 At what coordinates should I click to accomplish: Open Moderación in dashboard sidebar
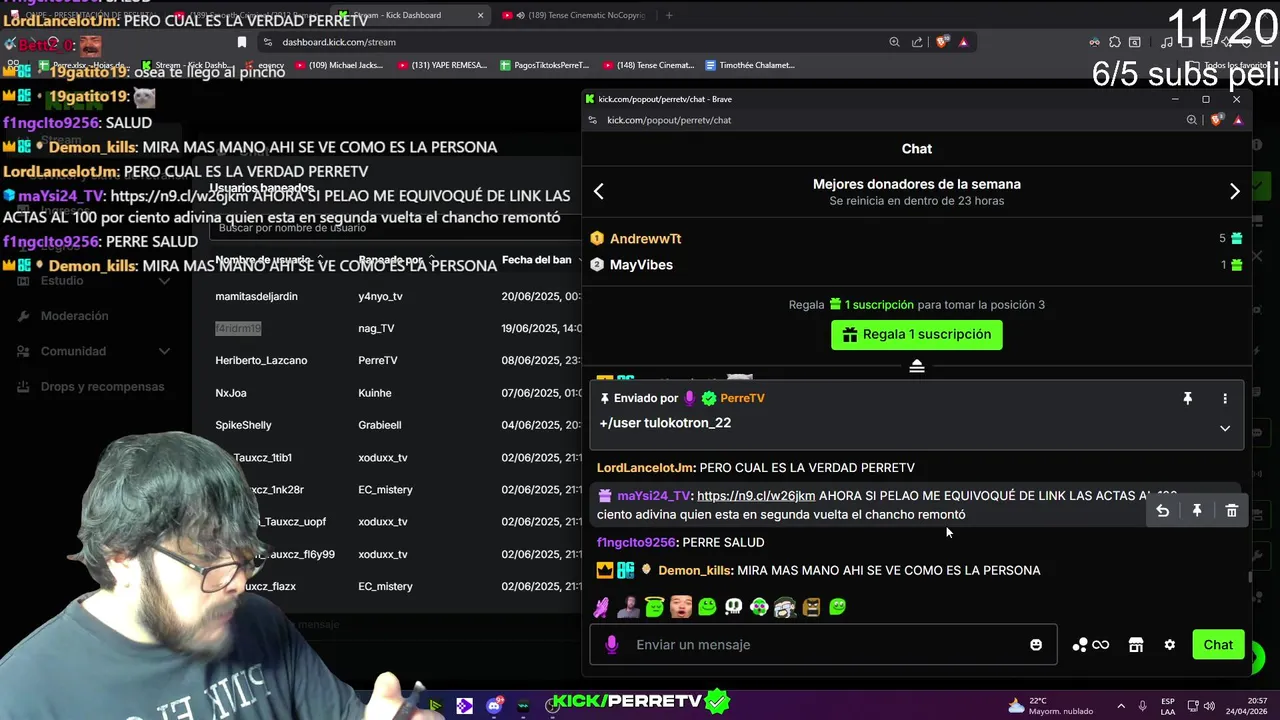click(74, 316)
